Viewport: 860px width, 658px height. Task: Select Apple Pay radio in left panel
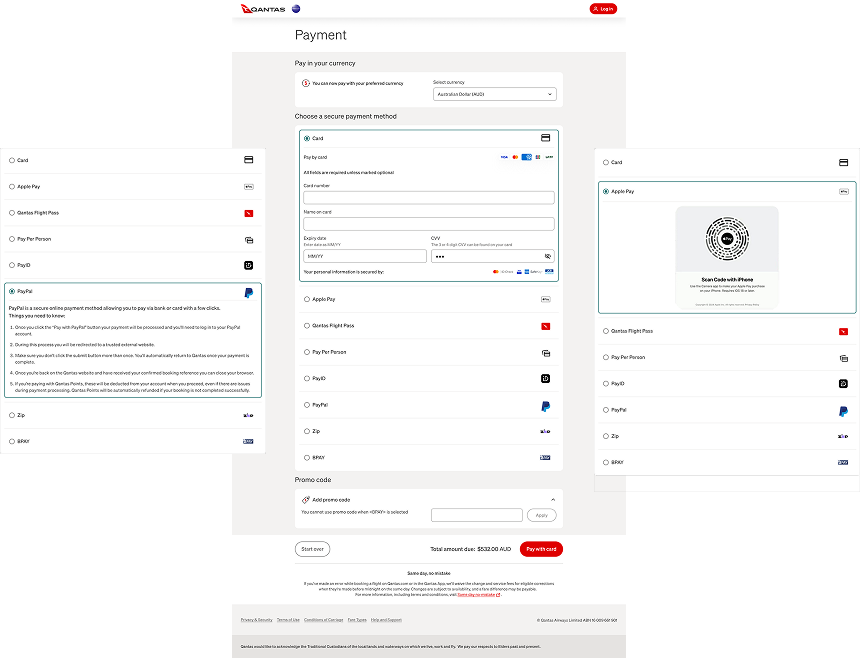12,186
